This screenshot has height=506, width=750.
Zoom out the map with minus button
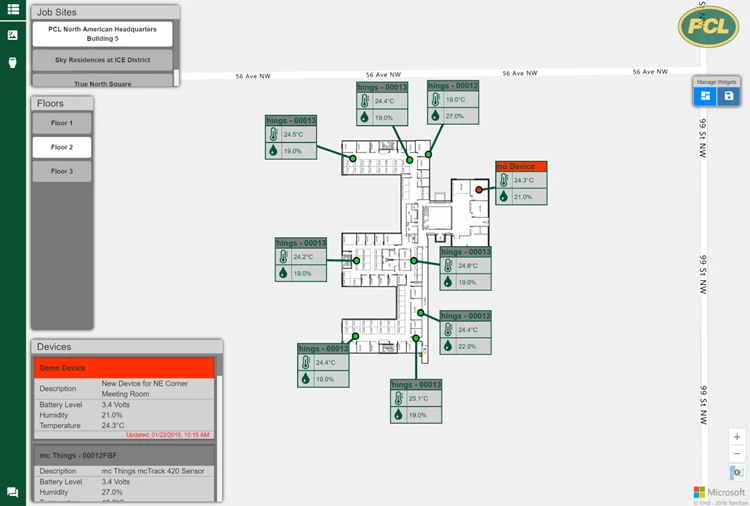(x=737, y=453)
